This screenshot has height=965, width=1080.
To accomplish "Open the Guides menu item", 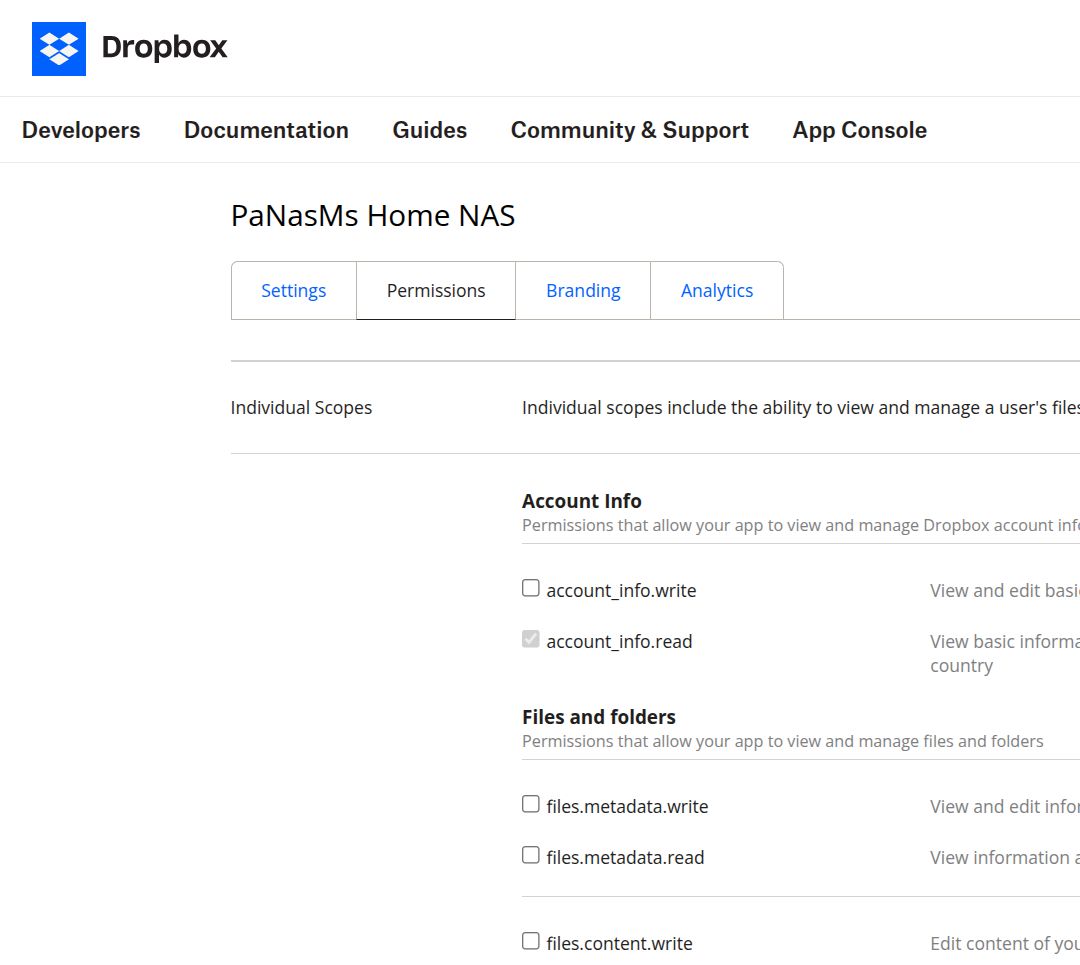I will [429, 130].
